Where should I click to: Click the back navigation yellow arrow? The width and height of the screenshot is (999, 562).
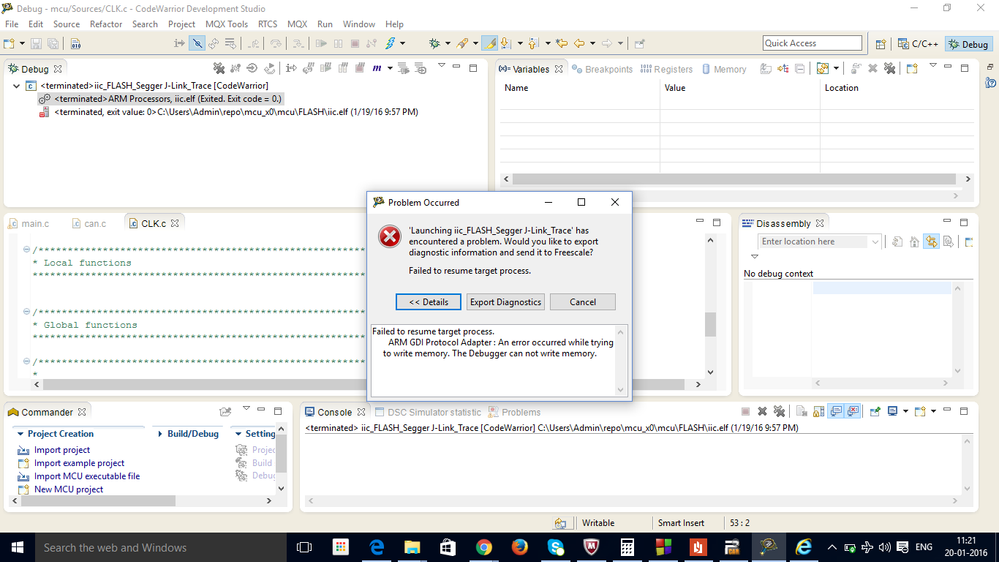[x=579, y=43]
